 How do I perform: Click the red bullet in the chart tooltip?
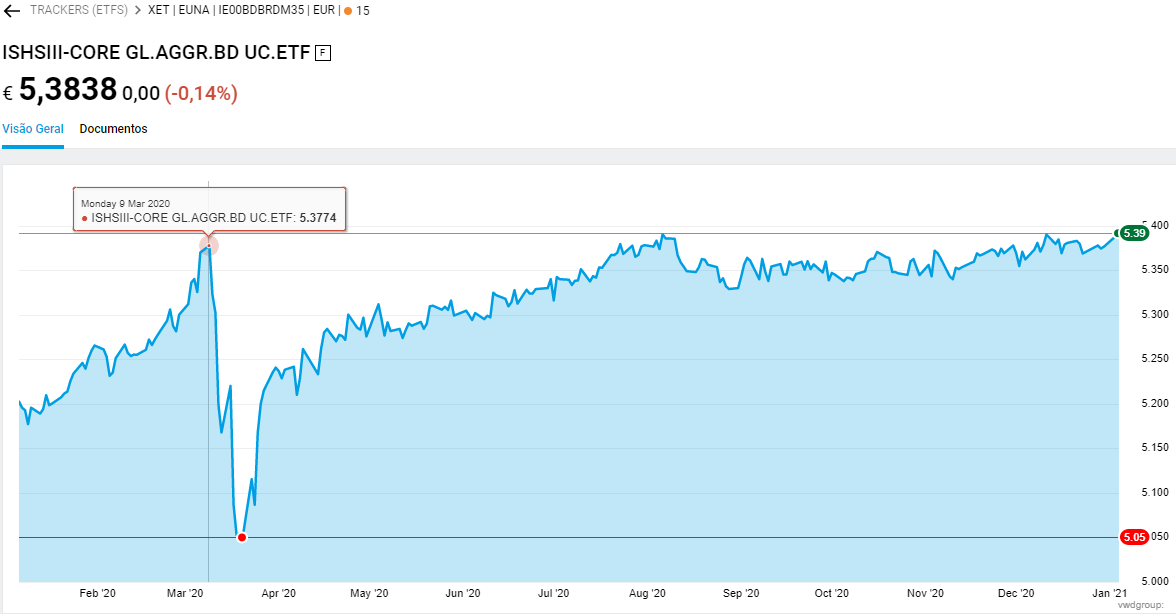85,217
